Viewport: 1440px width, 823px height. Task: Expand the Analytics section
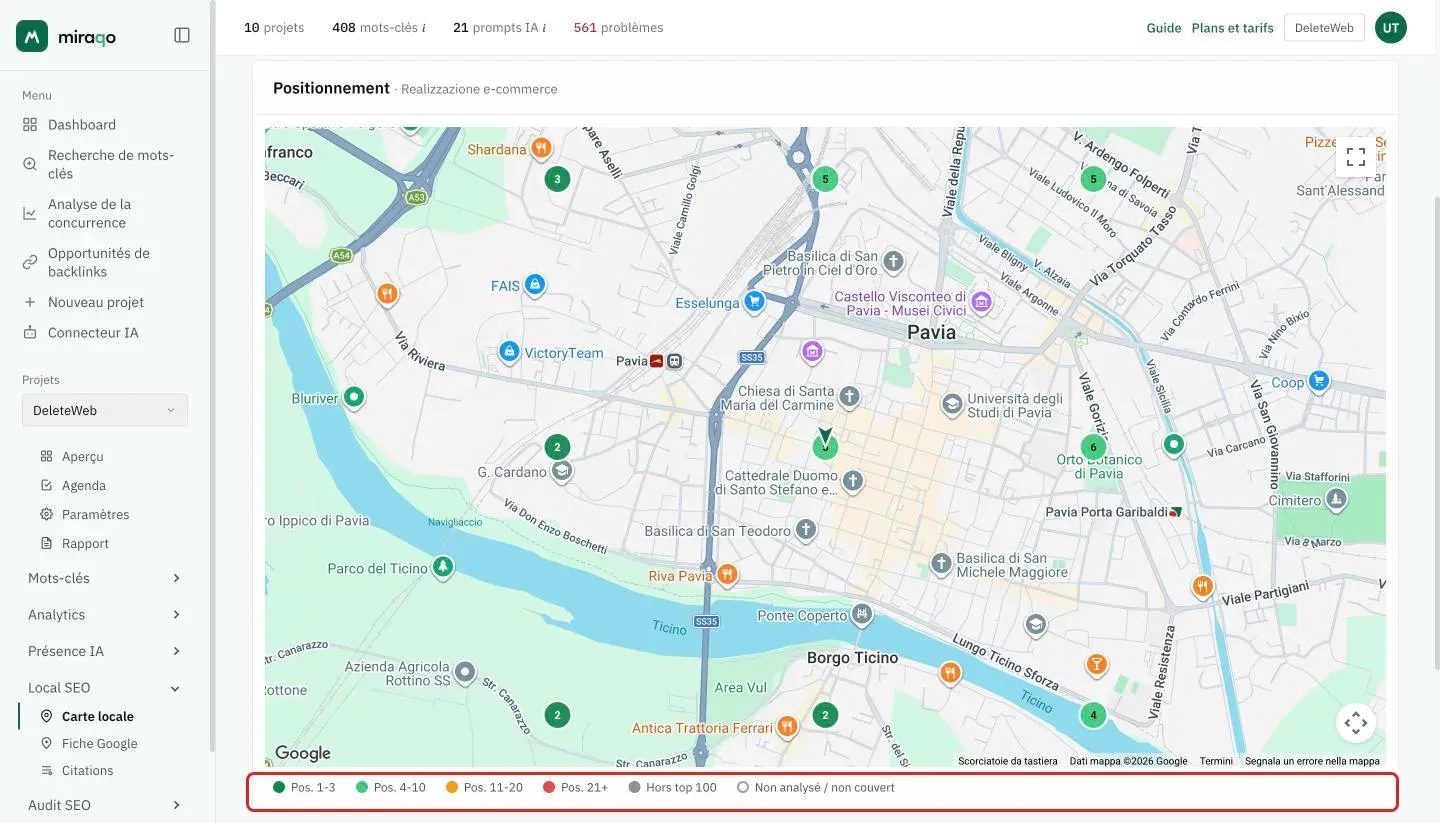(x=104, y=615)
